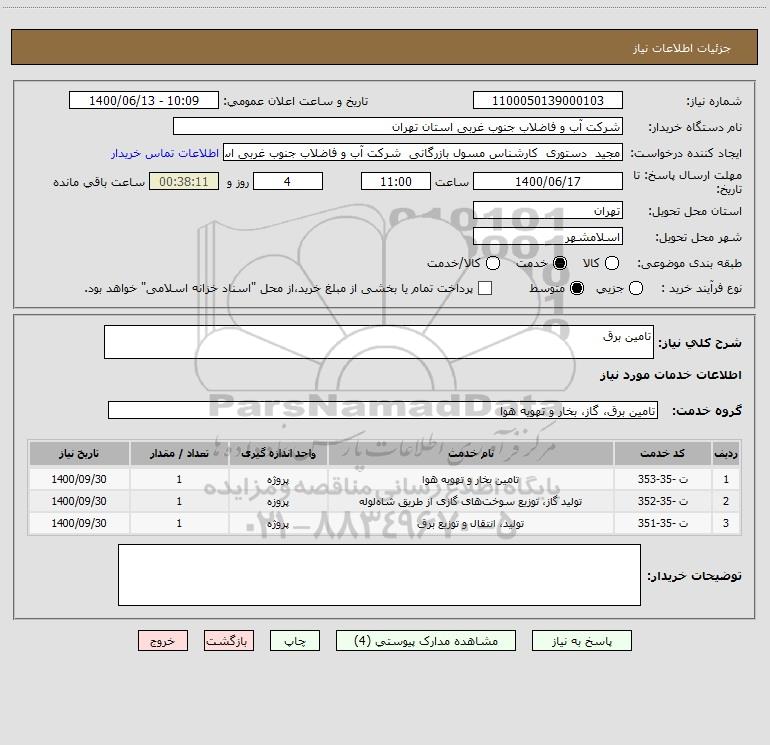
Task: Click the date cell in row 3
Action: click(79, 523)
